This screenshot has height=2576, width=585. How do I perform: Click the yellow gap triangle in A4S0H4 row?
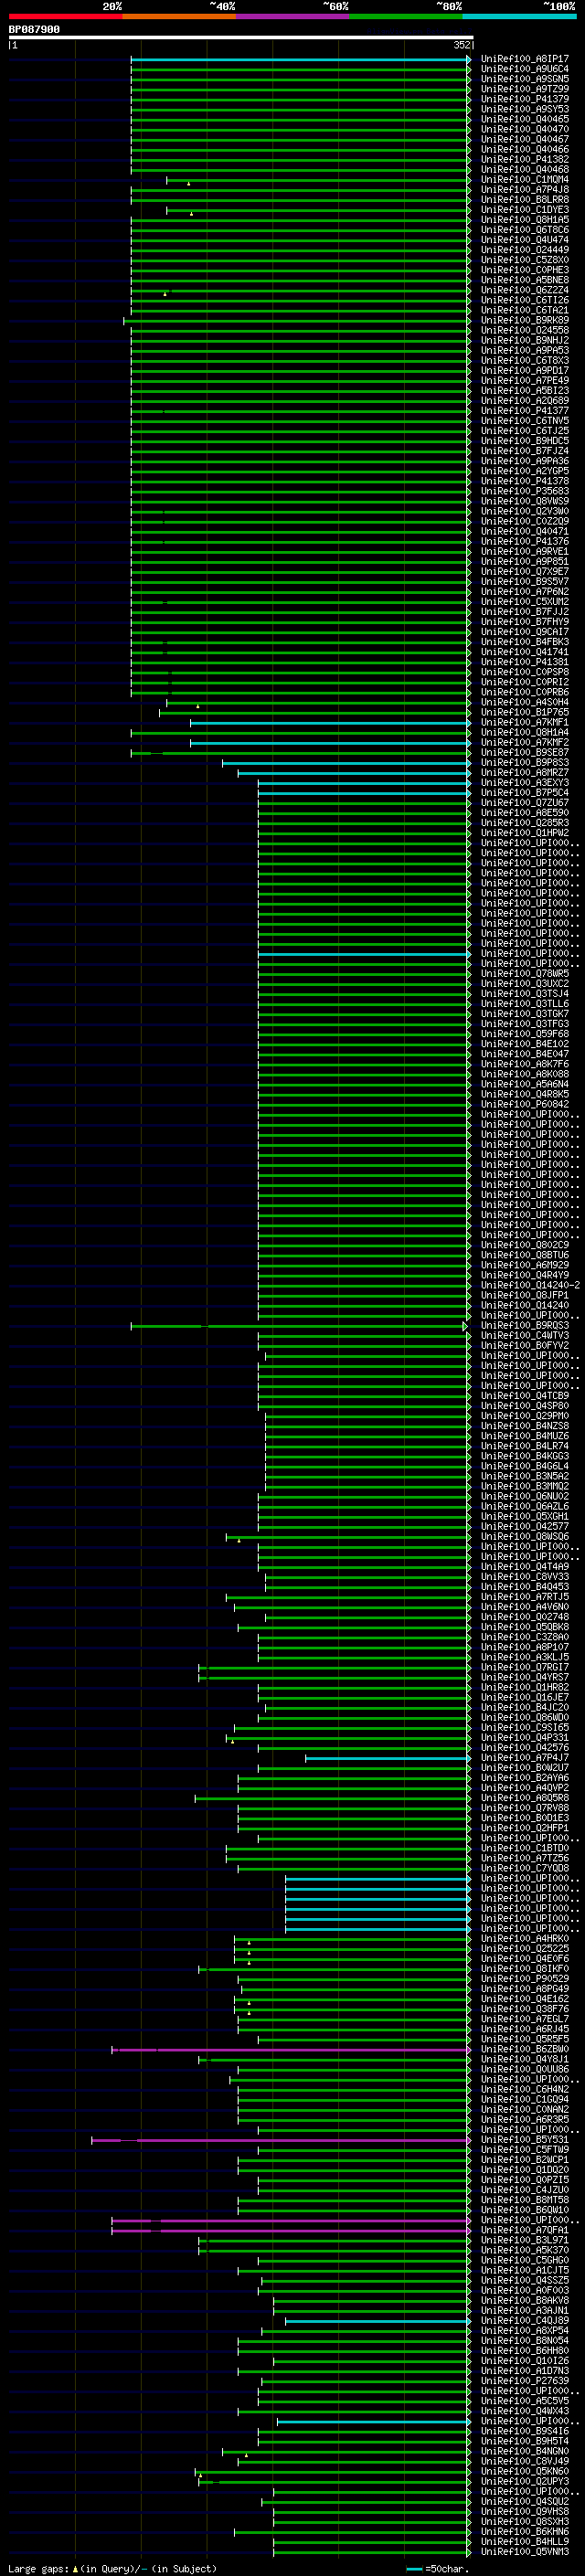click(x=197, y=706)
